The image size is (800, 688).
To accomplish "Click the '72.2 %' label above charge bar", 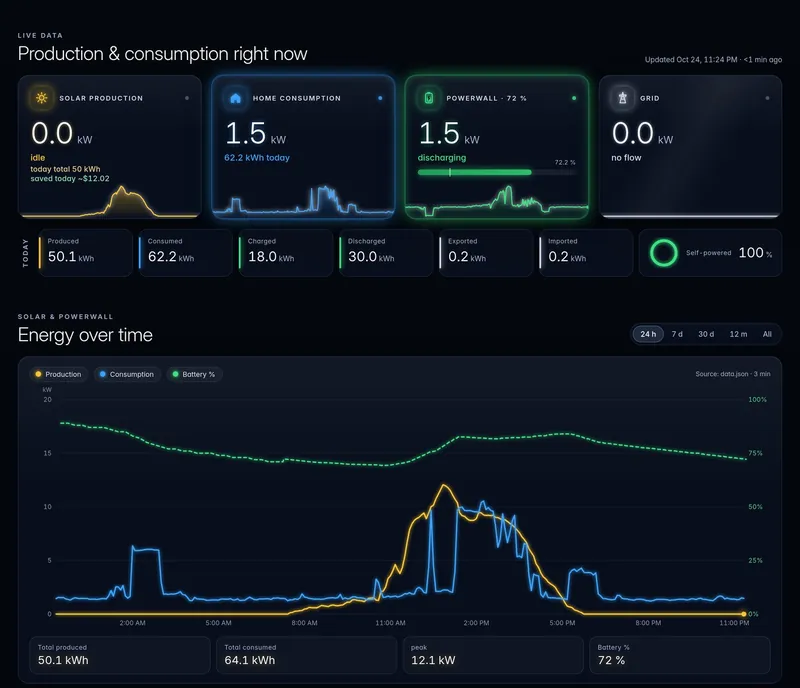I will 565,162.
